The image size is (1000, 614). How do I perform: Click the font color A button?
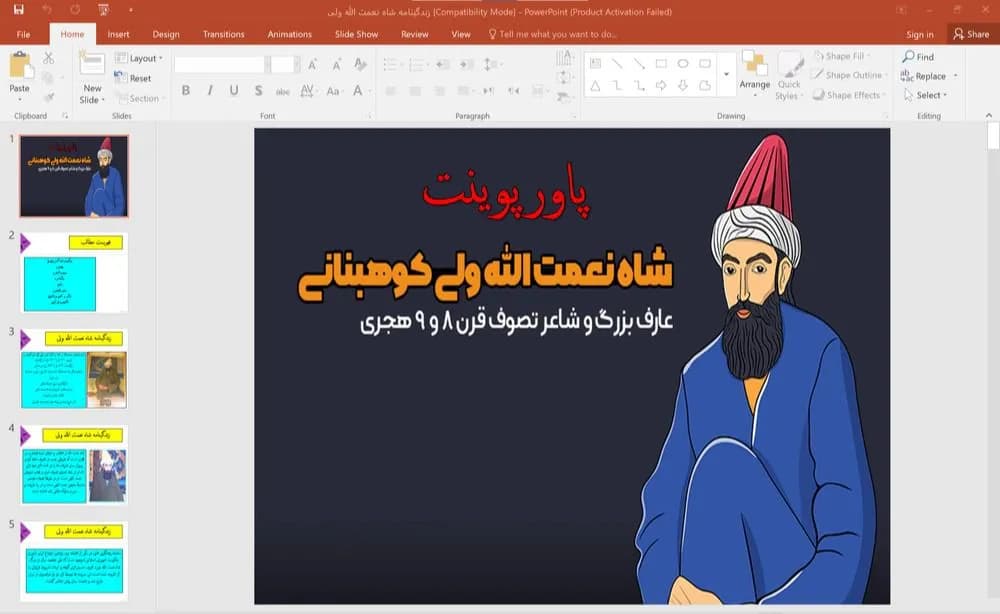pos(358,91)
